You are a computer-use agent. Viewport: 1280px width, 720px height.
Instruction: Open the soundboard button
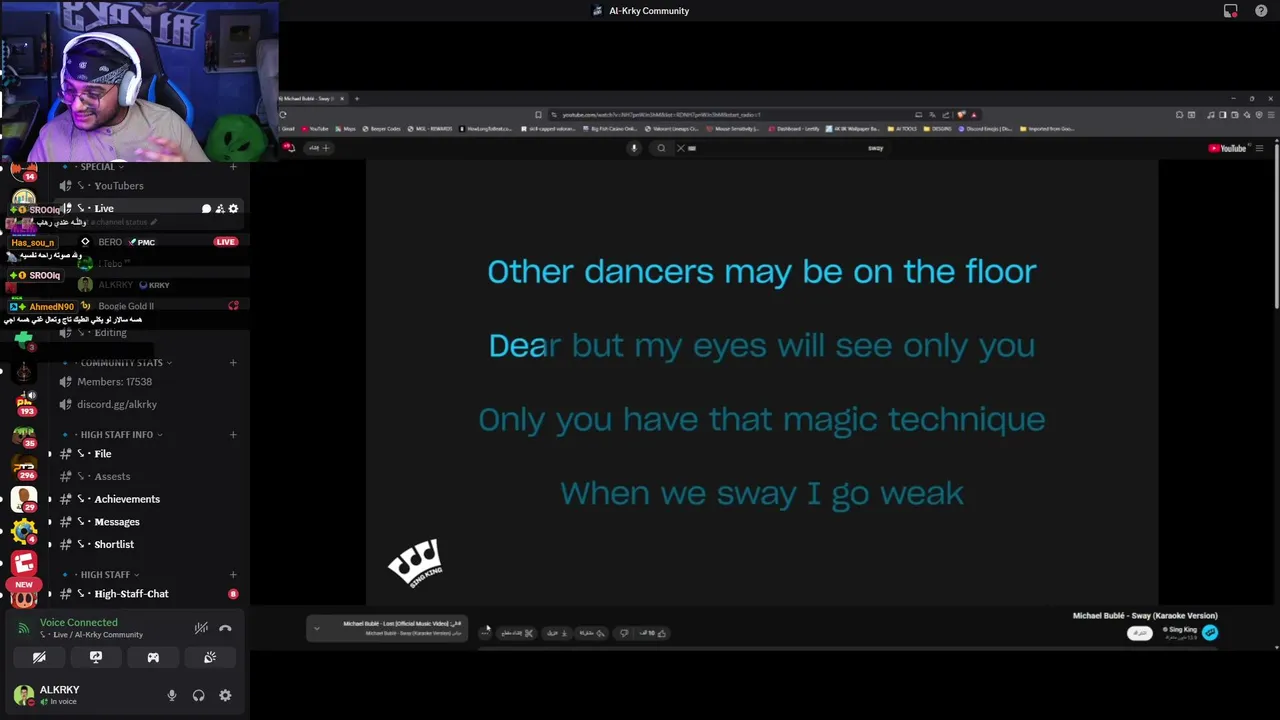[210, 657]
